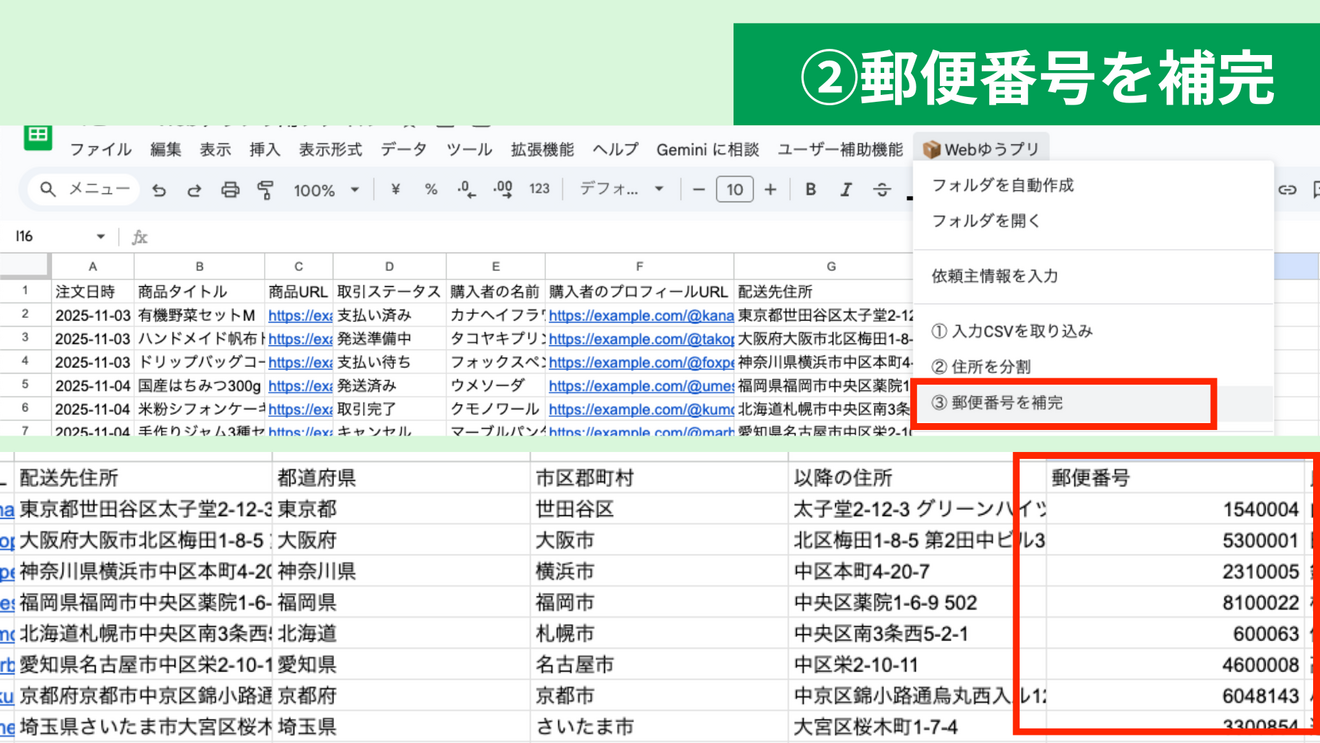Open the 編集 menu
The image size is (1320, 743).
pyautogui.click(x=165, y=150)
